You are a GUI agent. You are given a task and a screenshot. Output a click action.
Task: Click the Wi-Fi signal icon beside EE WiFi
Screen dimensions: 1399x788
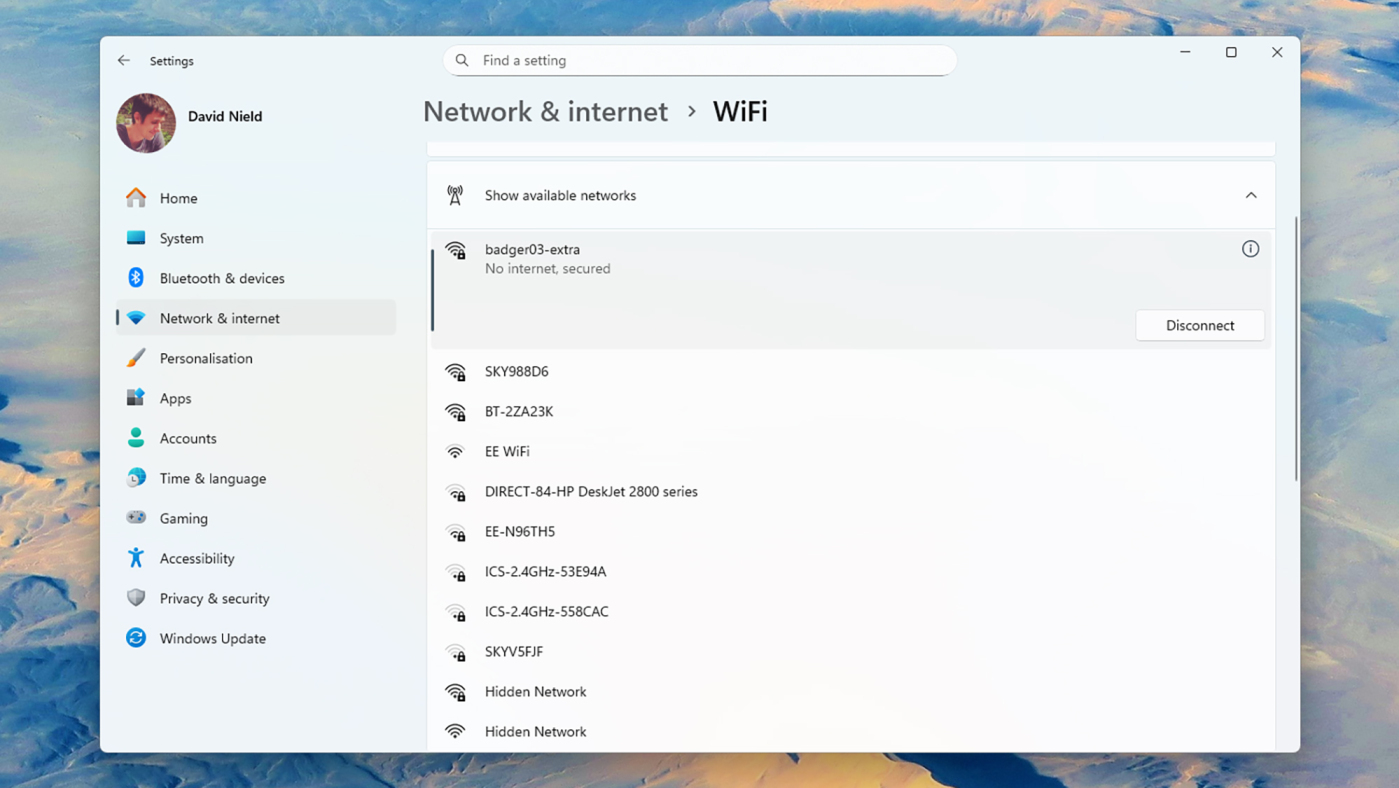455,451
